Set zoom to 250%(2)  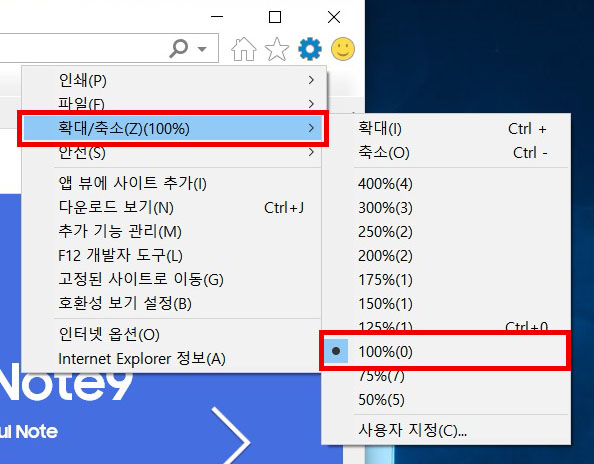[x=446, y=231]
